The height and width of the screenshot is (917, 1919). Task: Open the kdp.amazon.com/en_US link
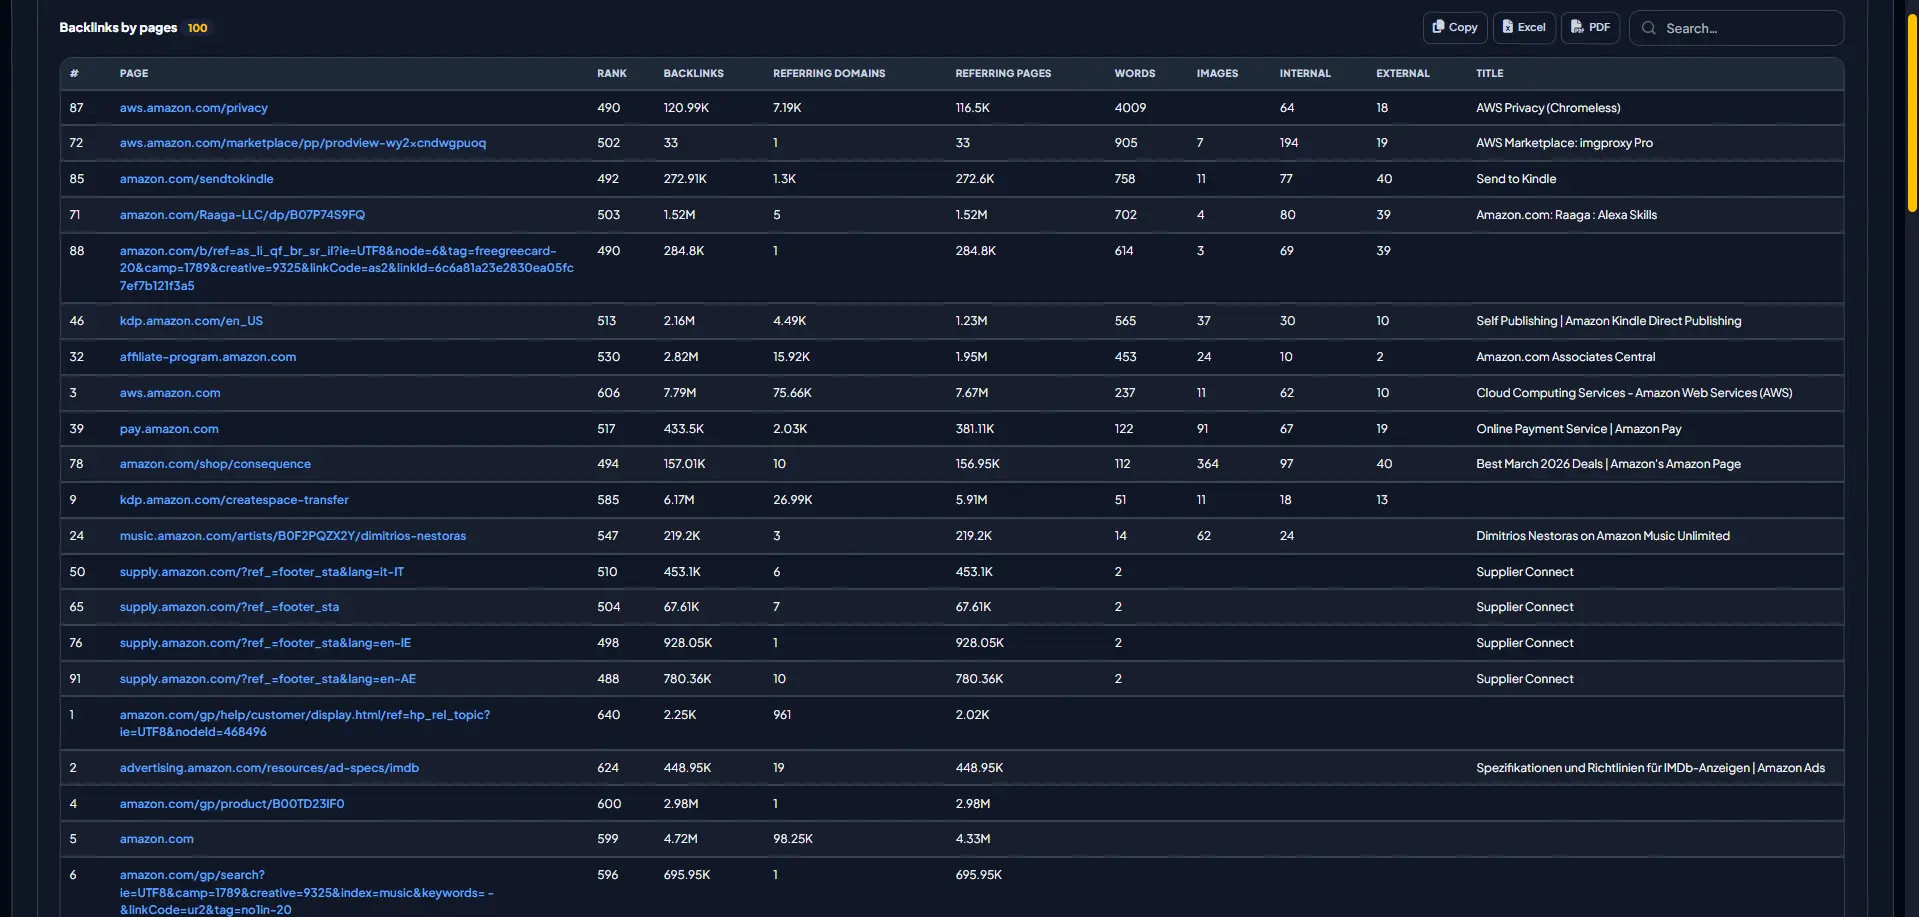191,321
